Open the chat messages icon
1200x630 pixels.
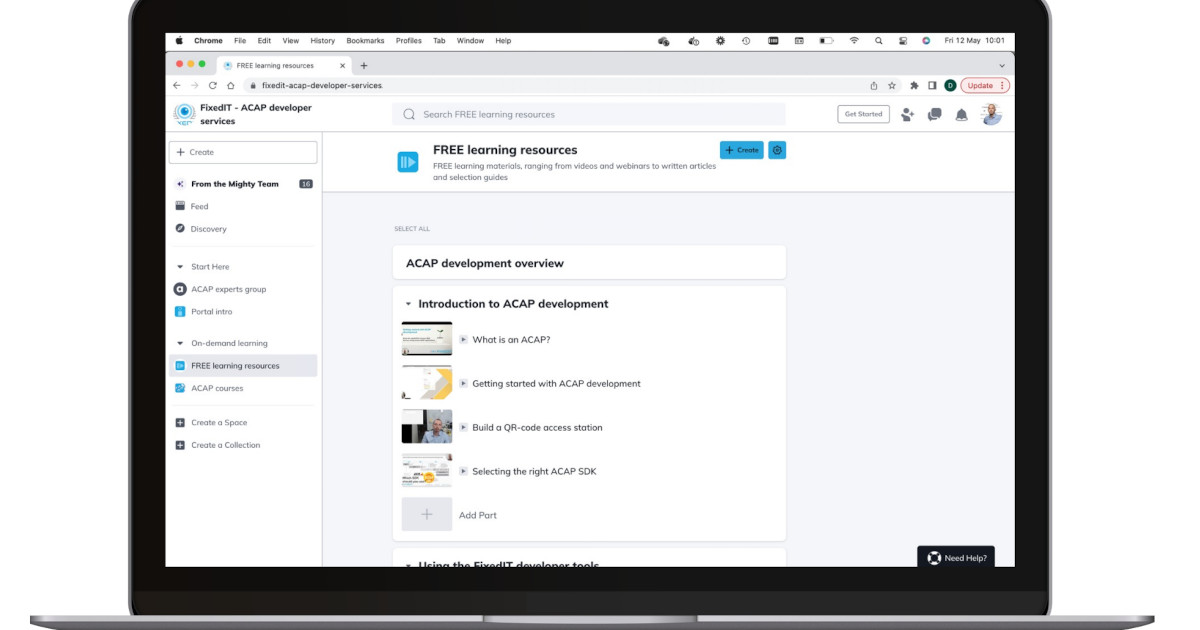[934, 114]
